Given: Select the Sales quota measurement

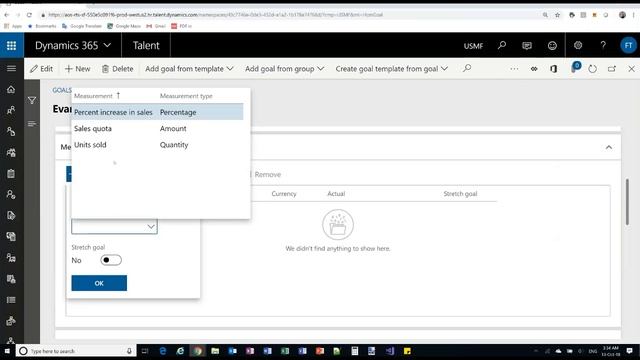Looking at the screenshot, I should click(x=93, y=129).
